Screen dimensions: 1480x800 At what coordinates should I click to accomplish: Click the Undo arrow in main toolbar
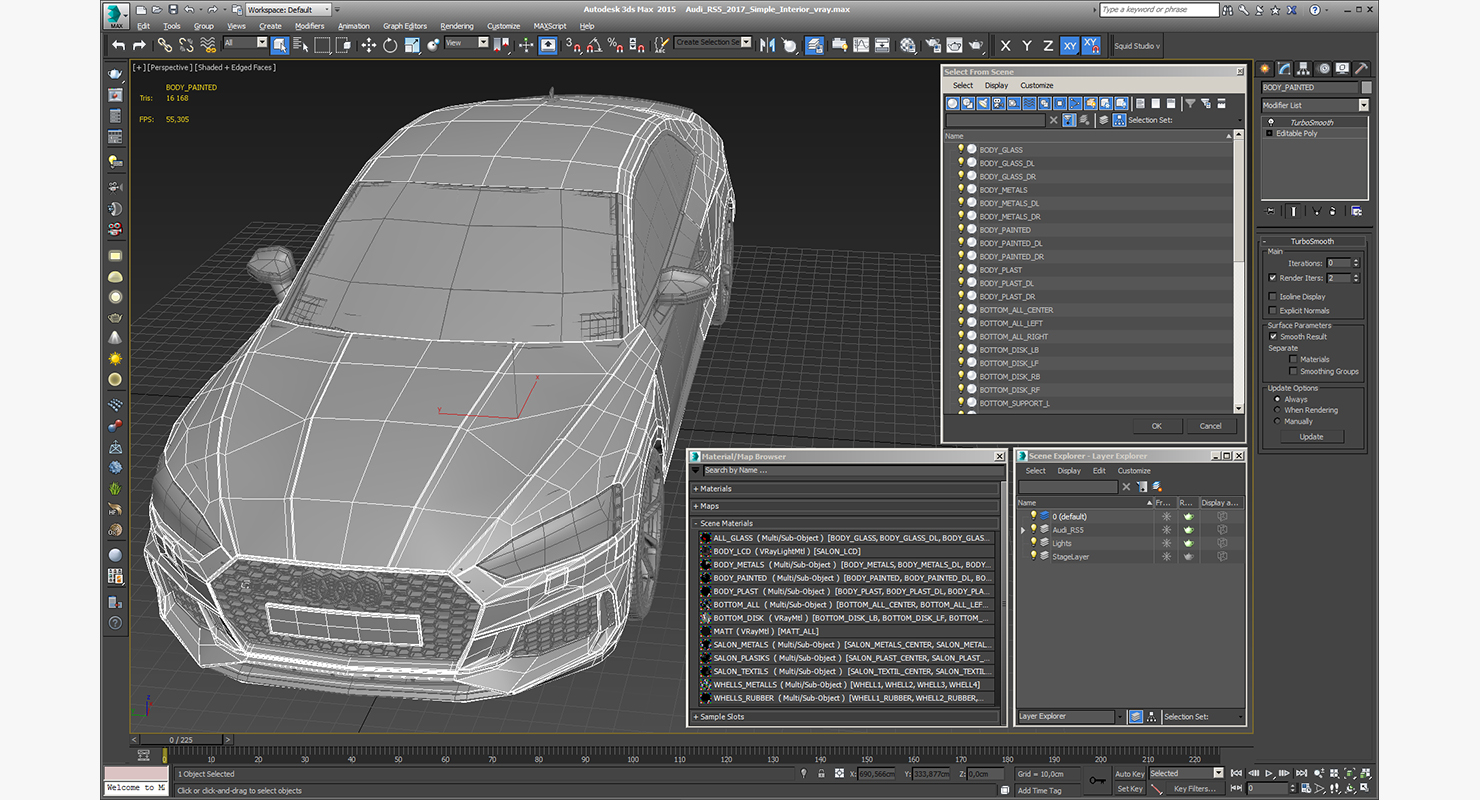pos(118,45)
